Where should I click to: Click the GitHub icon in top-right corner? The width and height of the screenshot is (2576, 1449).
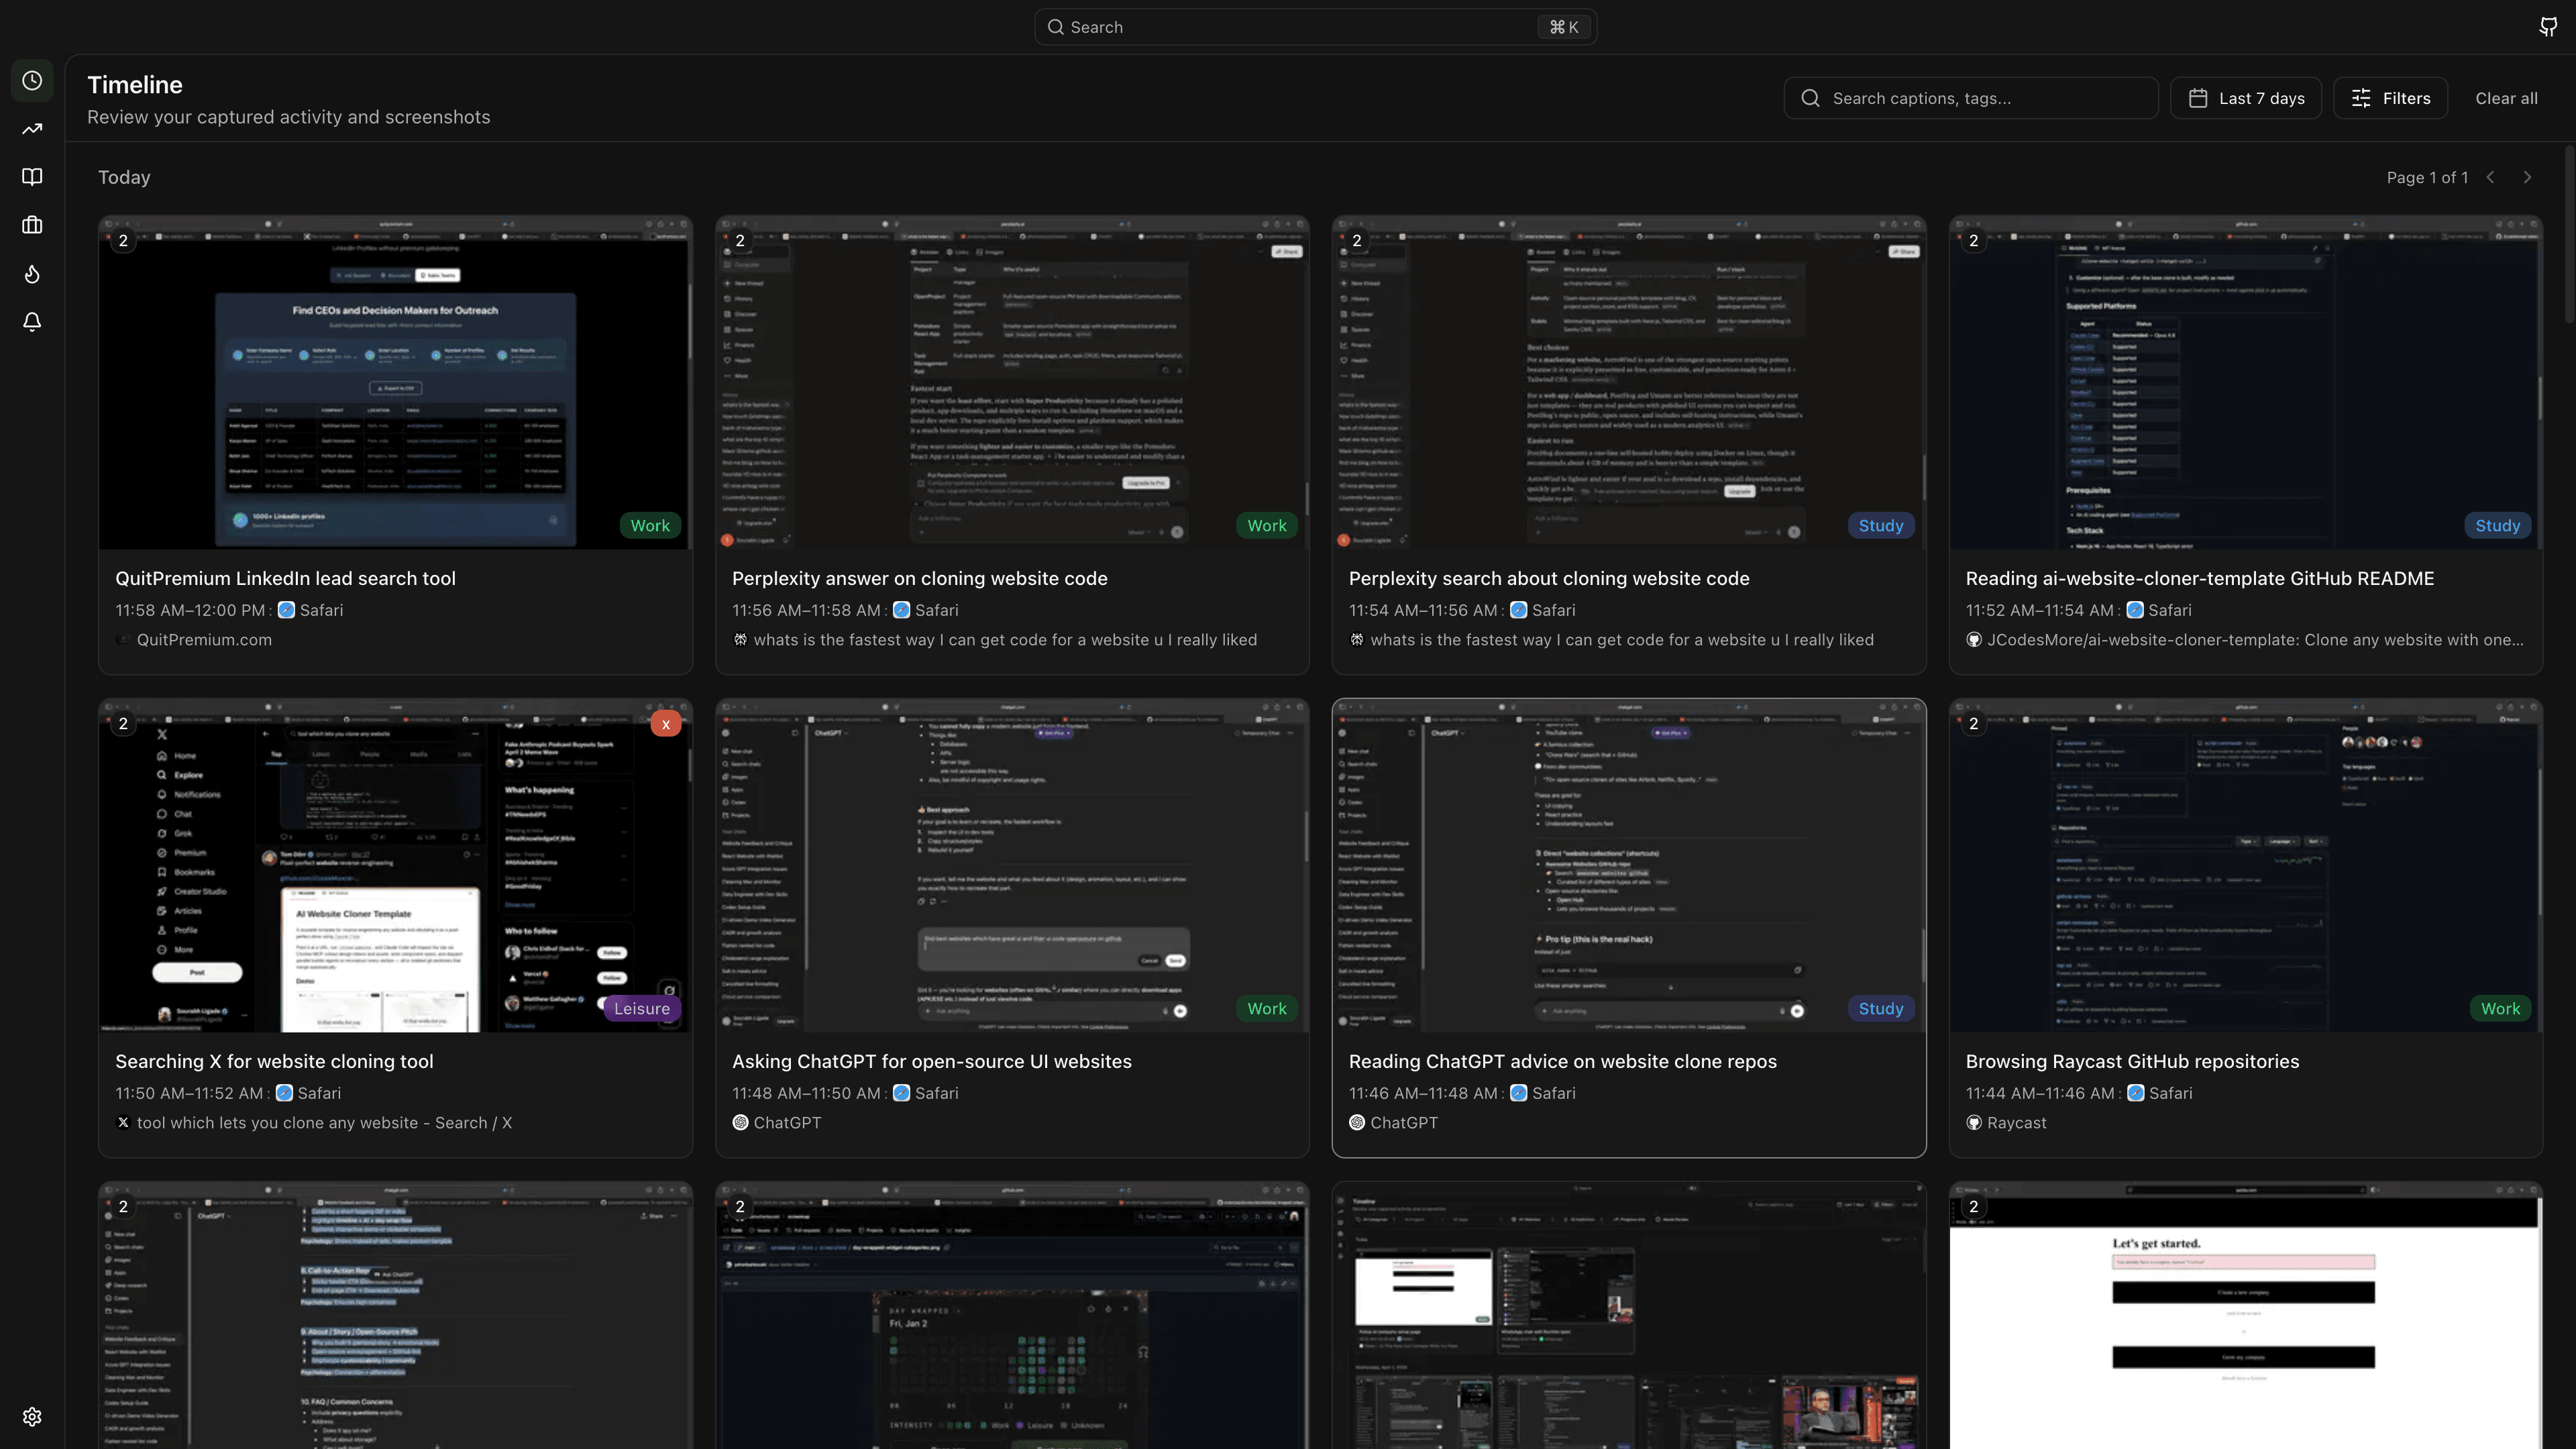click(2548, 27)
